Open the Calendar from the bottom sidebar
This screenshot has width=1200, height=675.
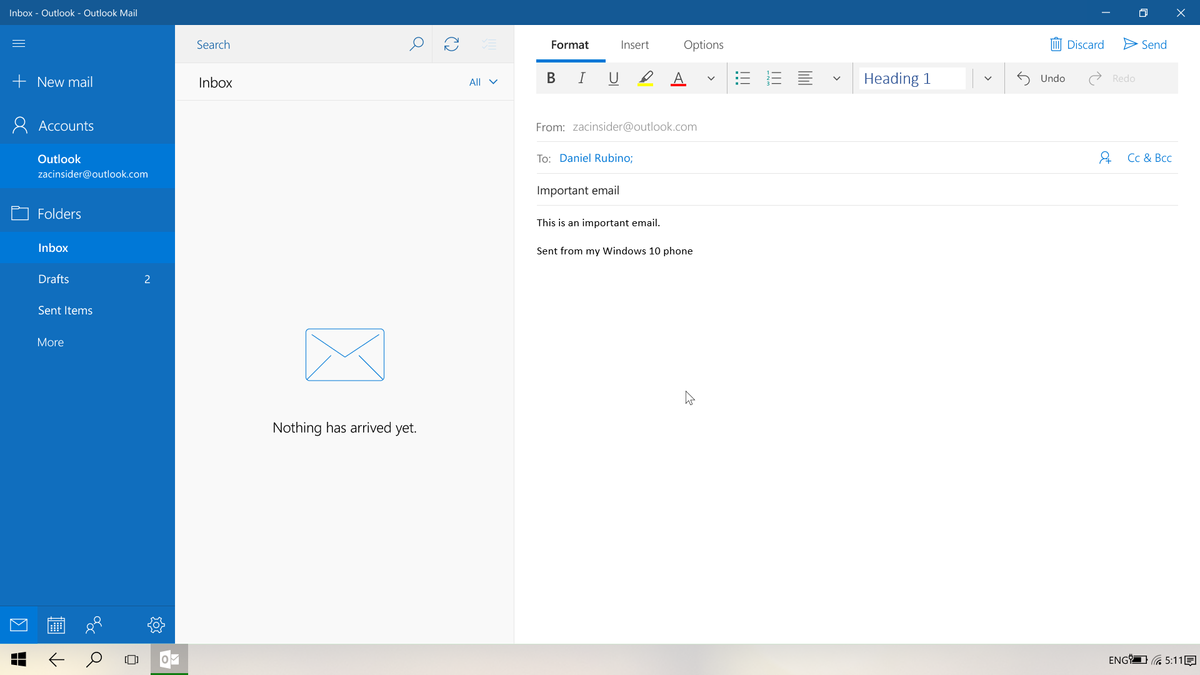point(55,624)
